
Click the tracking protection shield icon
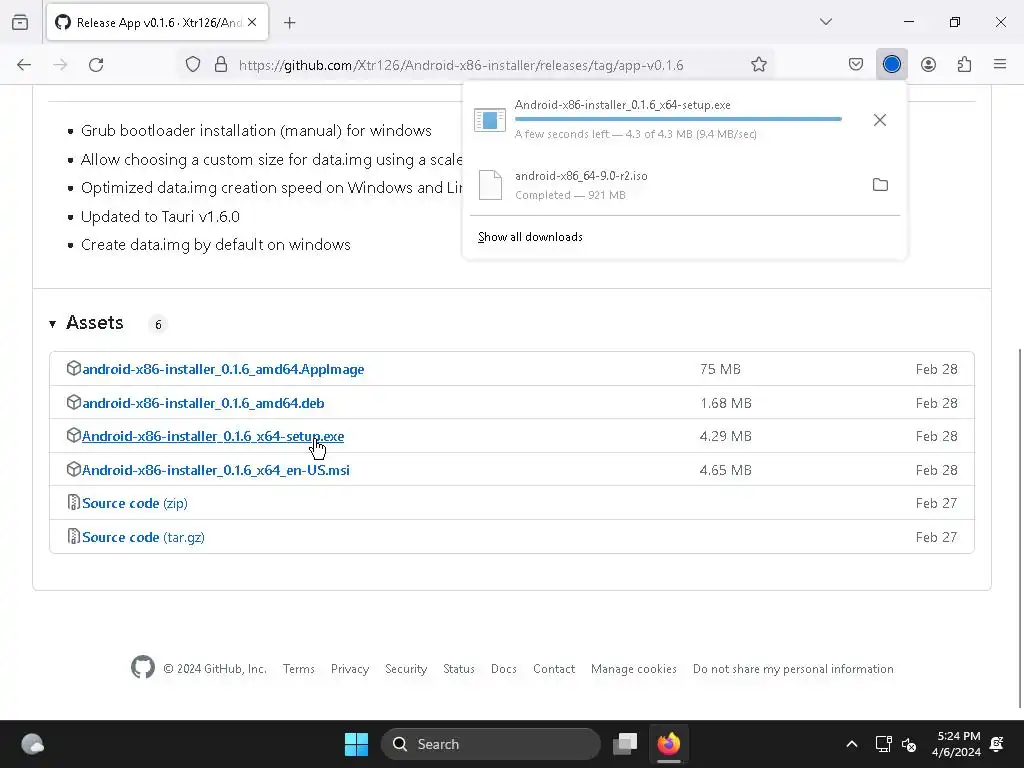click(x=193, y=65)
